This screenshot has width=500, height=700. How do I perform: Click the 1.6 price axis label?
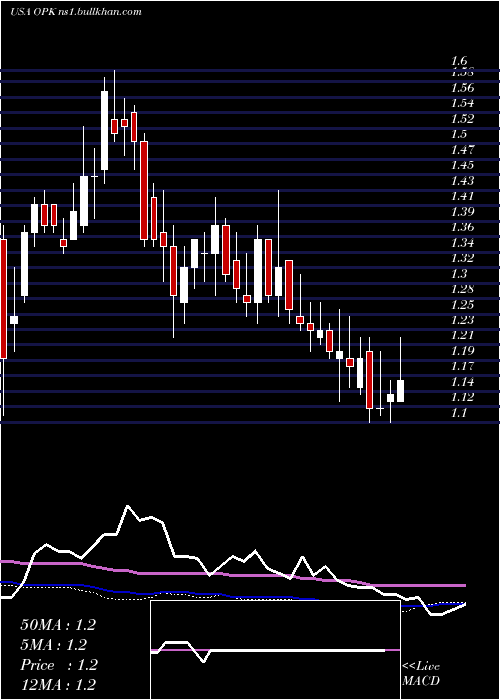coord(459,60)
